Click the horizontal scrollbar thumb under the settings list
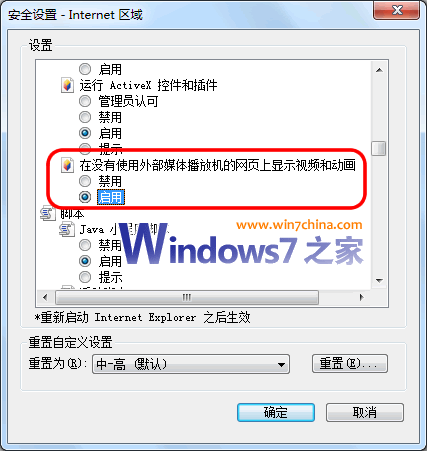Viewport: 427px width, 451px height. point(187,297)
